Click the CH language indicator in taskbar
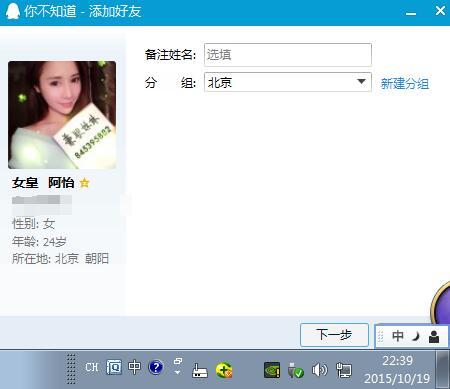Screen dimensions: 450x389 92,367
